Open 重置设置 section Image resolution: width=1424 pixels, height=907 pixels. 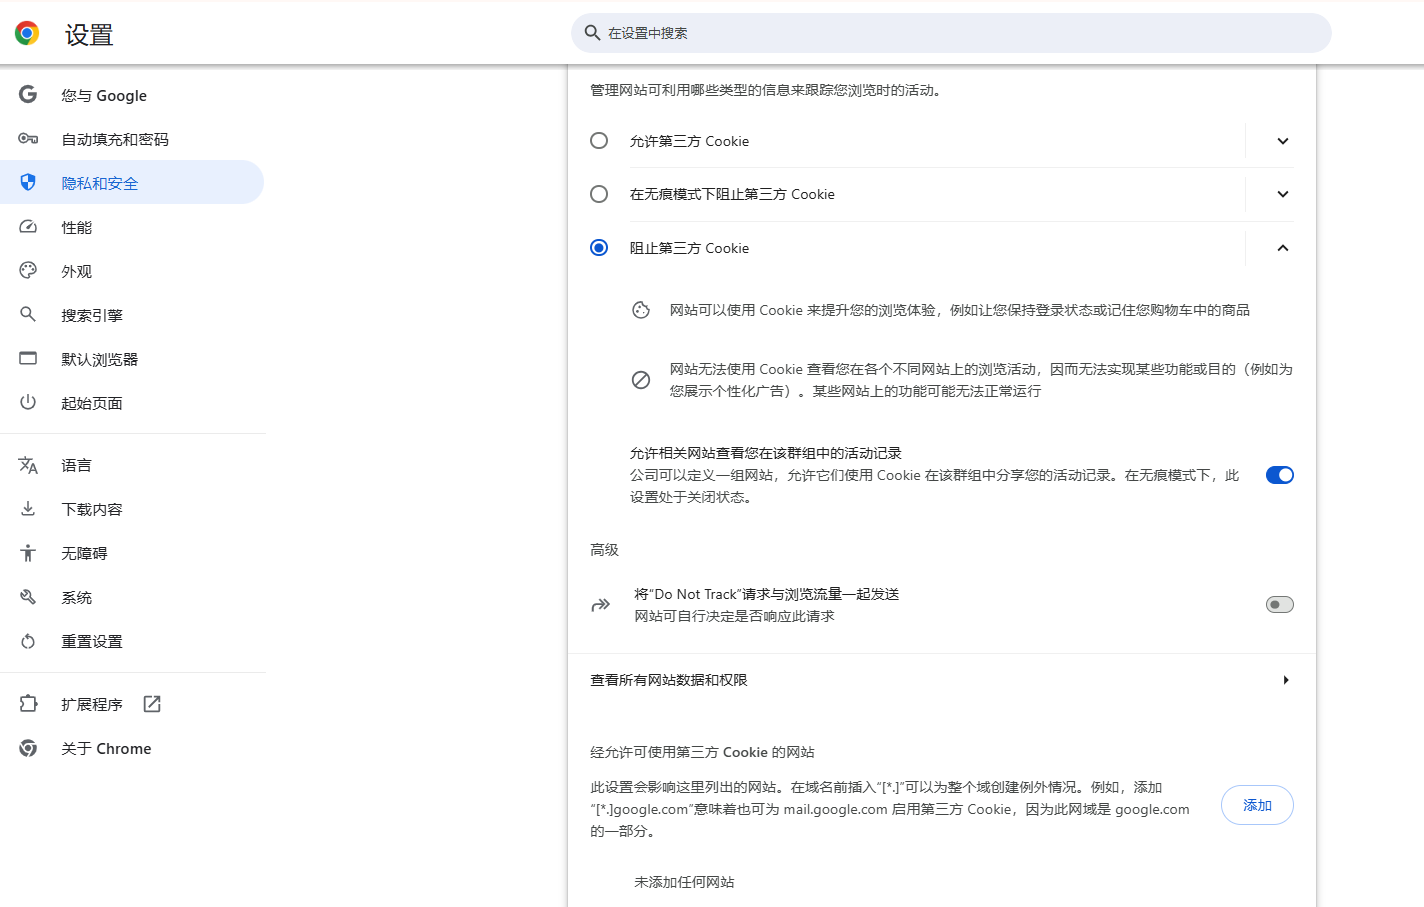click(133, 641)
